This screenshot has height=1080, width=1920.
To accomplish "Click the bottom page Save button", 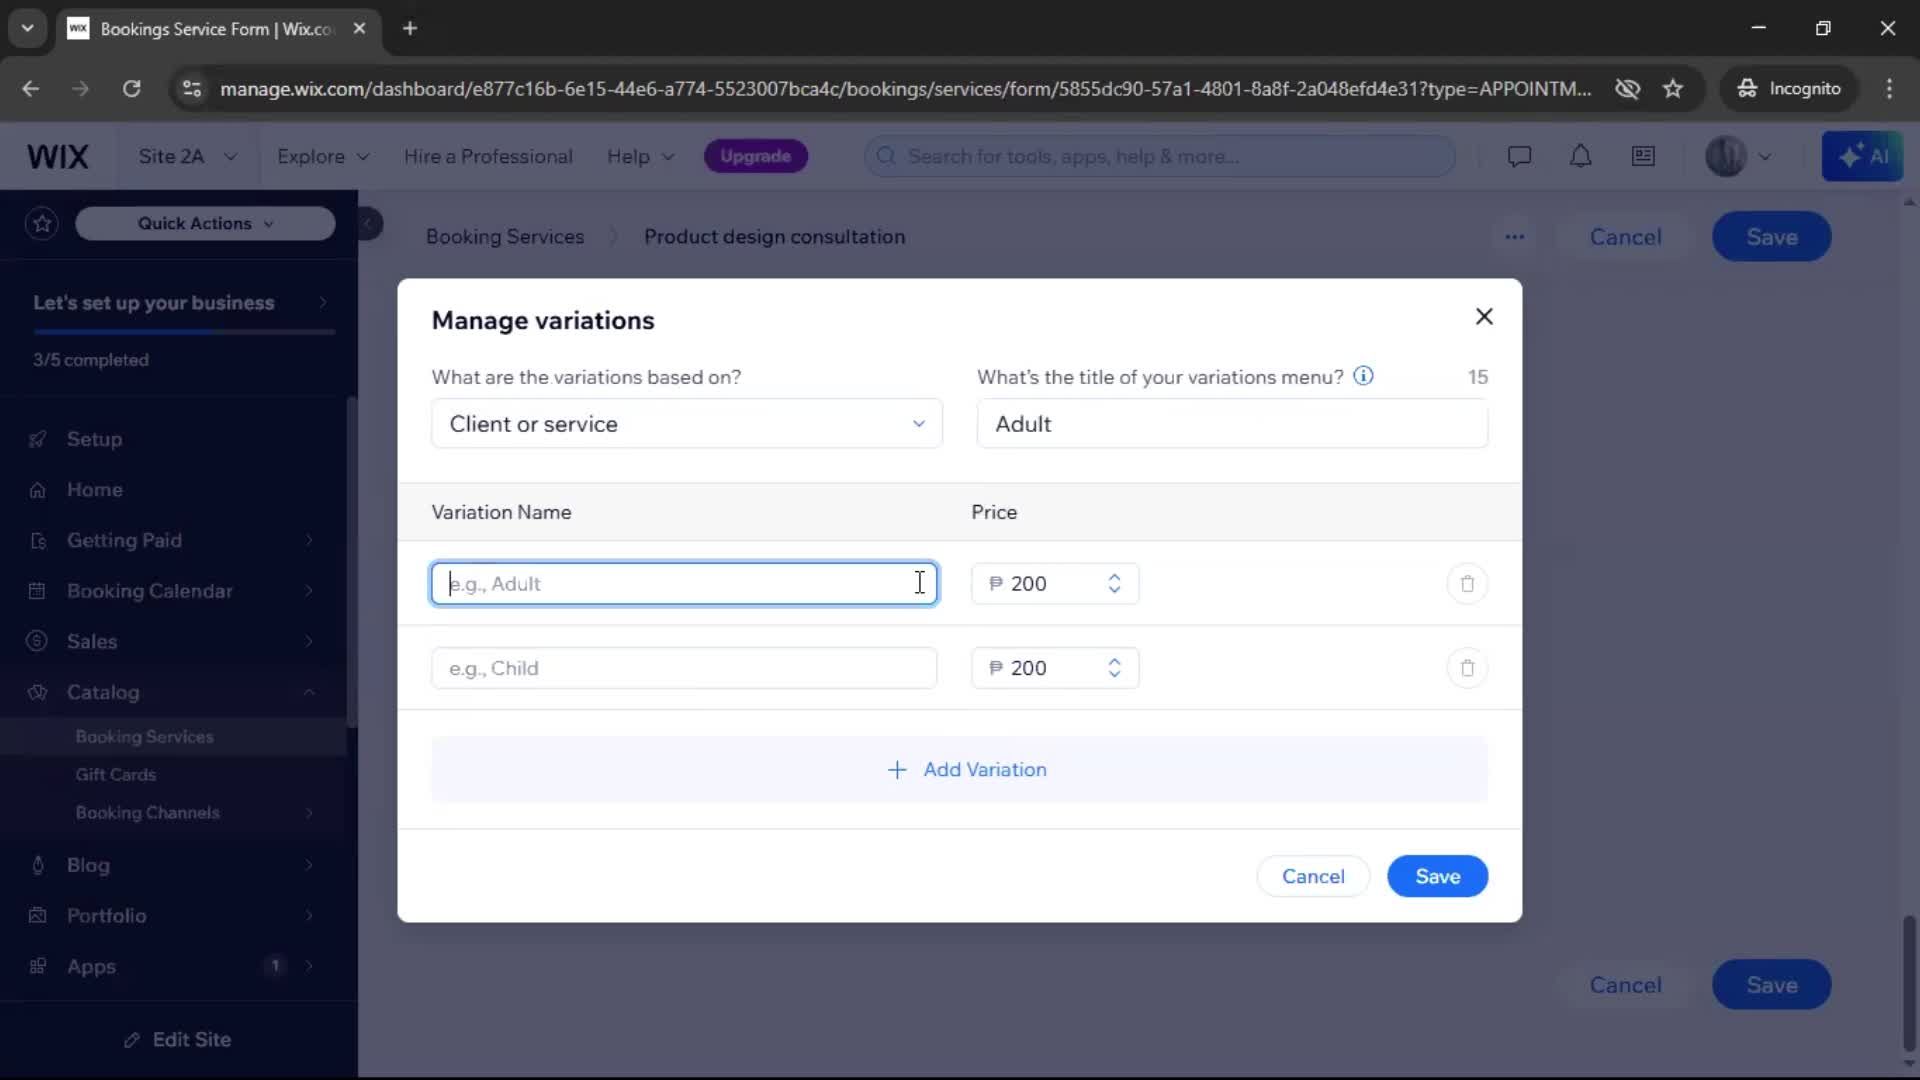I will pos(1771,985).
